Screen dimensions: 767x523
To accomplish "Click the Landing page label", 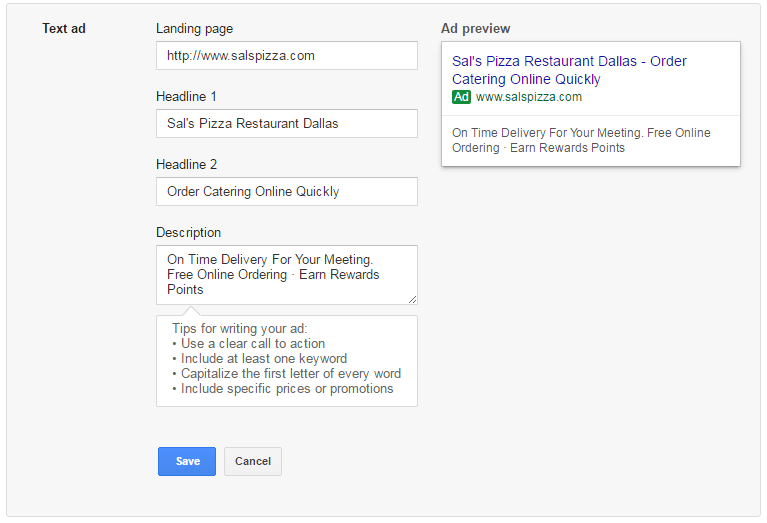I will tap(195, 29).
